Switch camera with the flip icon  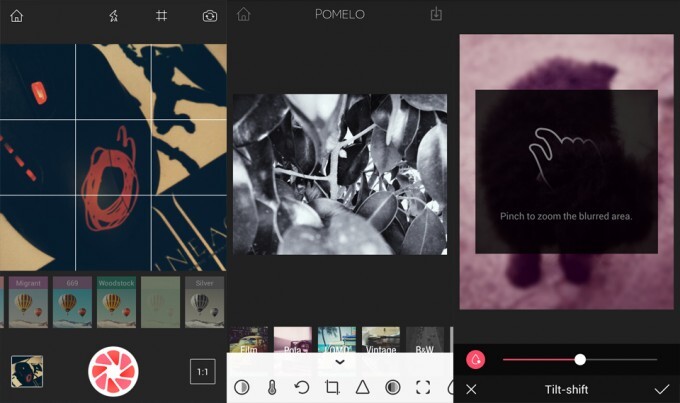coord(210,15)
